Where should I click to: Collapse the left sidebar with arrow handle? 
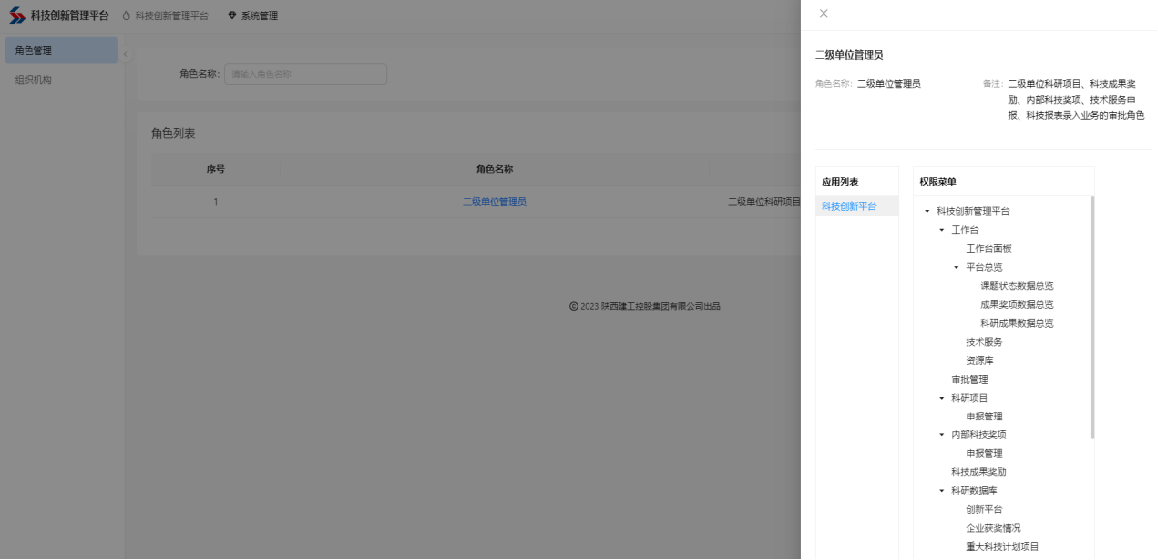125,53
